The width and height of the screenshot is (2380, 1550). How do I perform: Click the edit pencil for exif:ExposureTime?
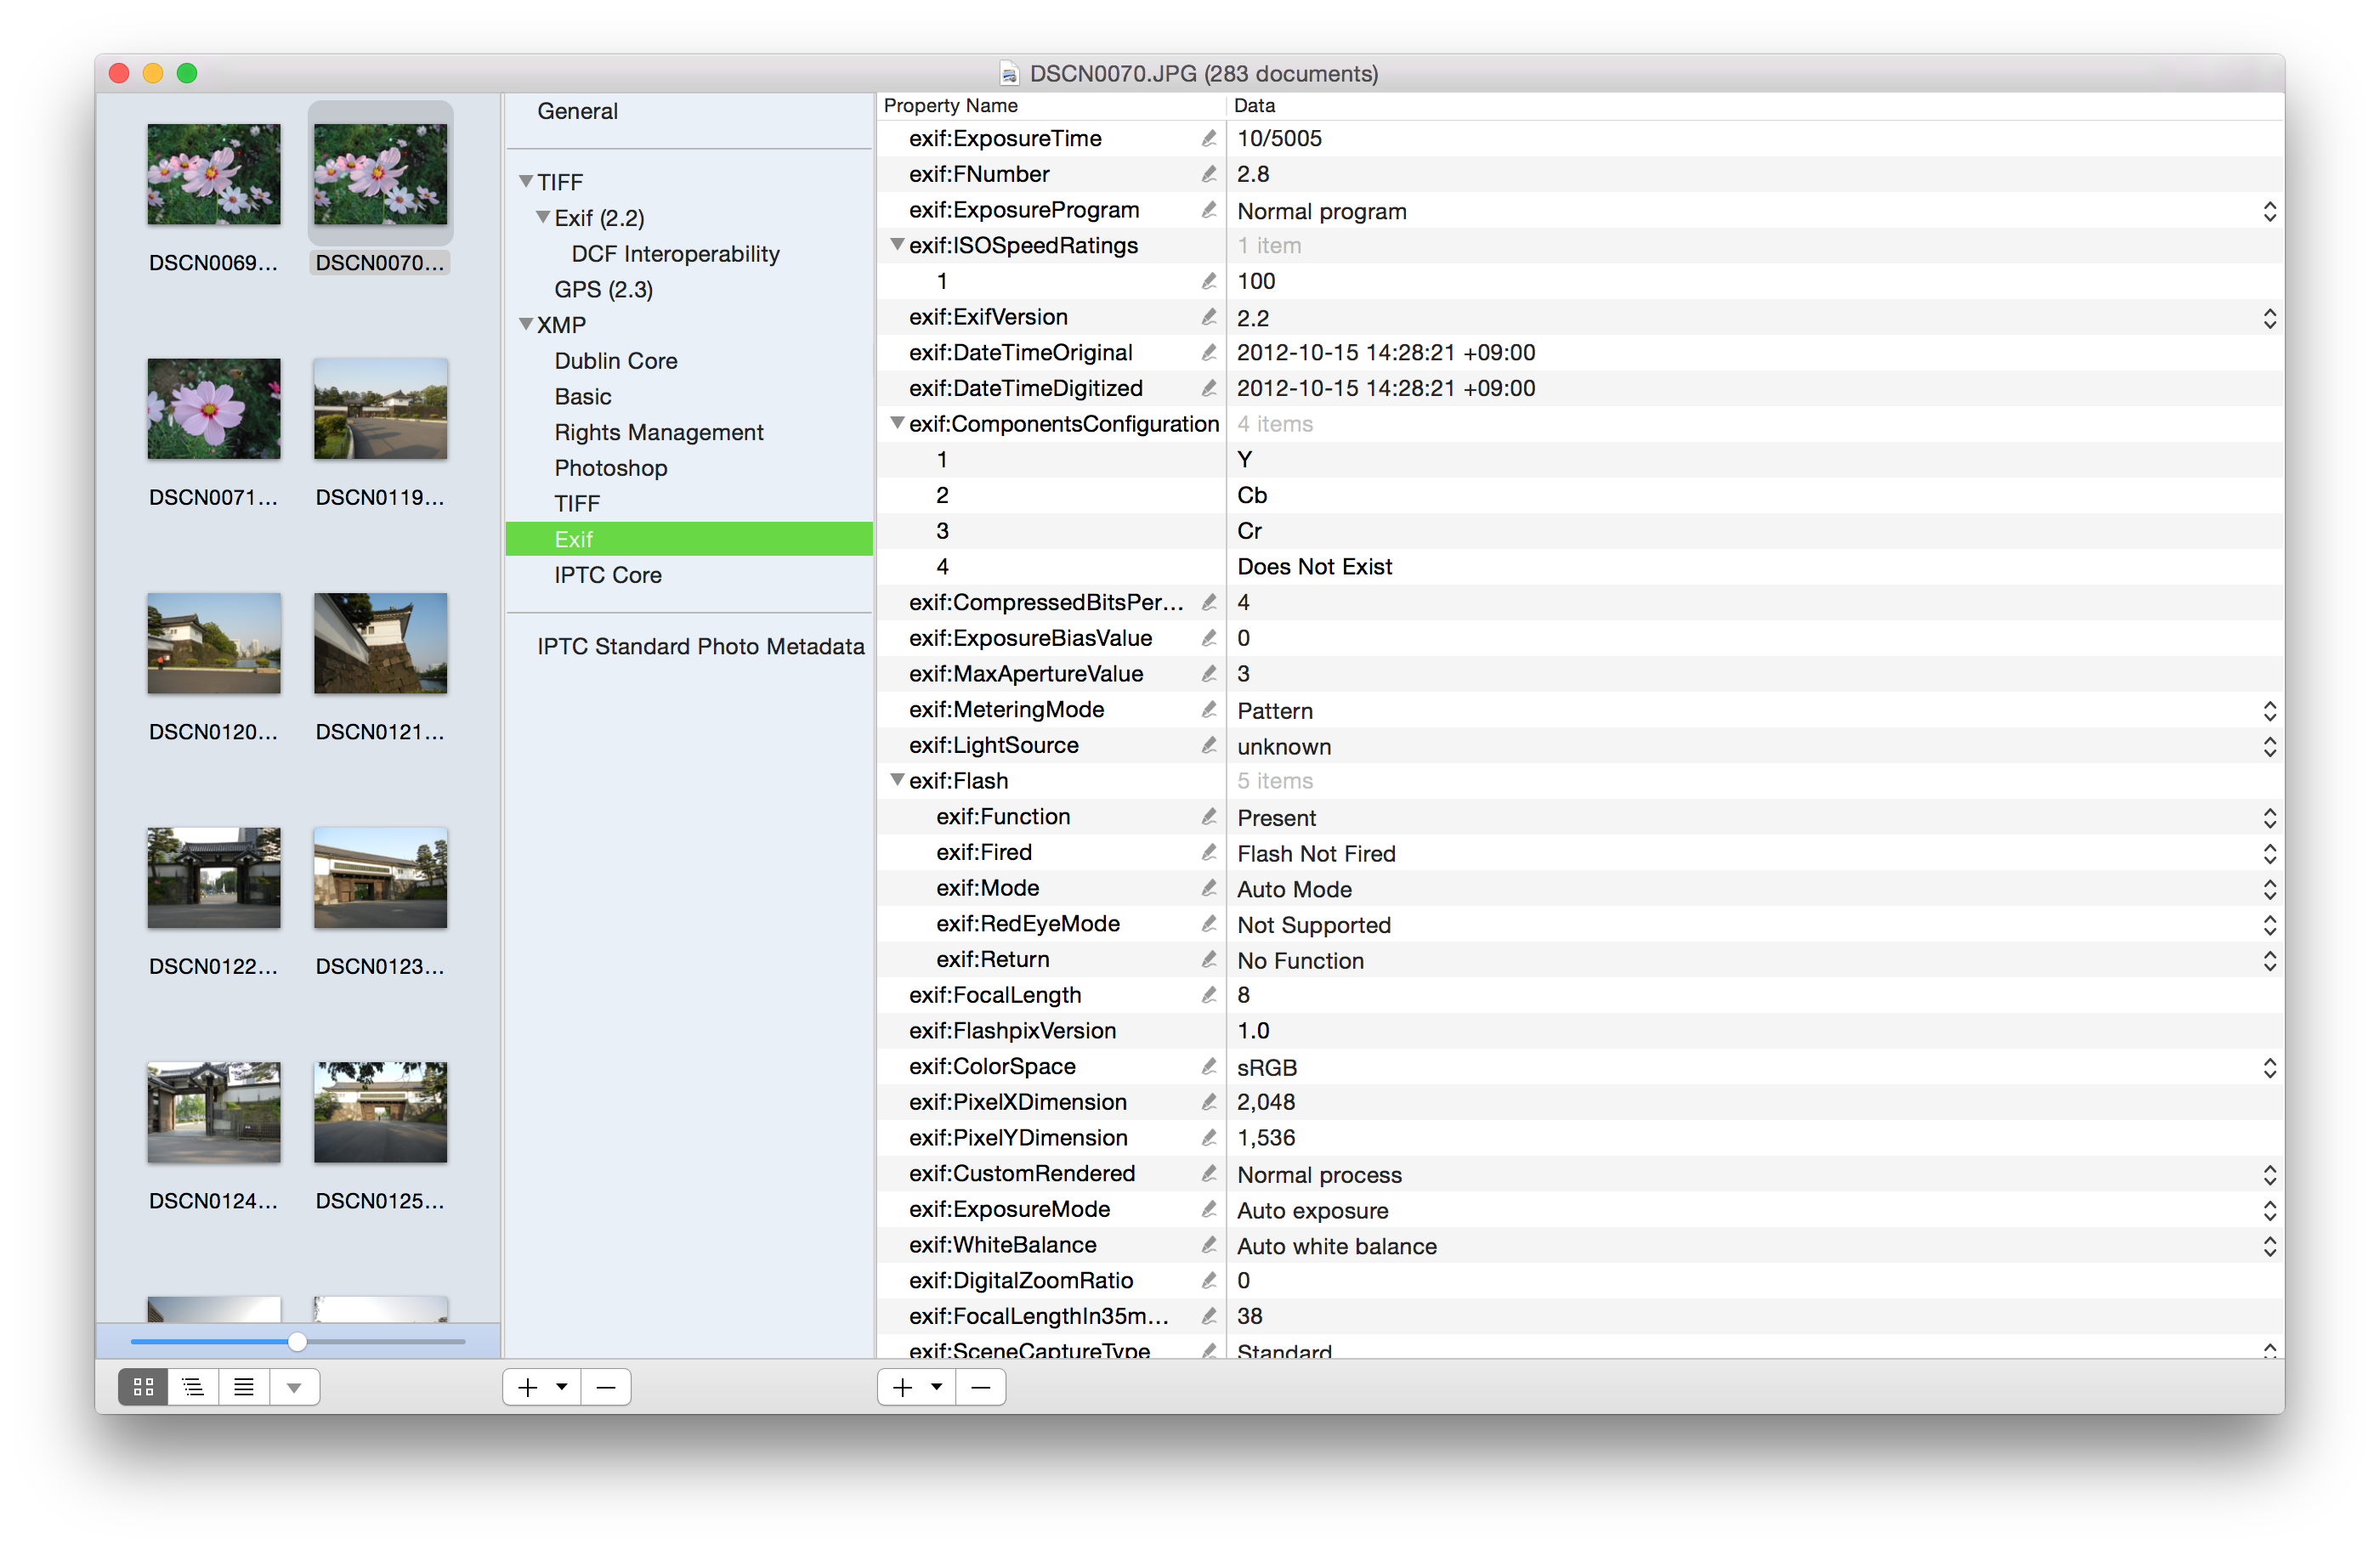pyautogui.click(x=1209, y=139)
